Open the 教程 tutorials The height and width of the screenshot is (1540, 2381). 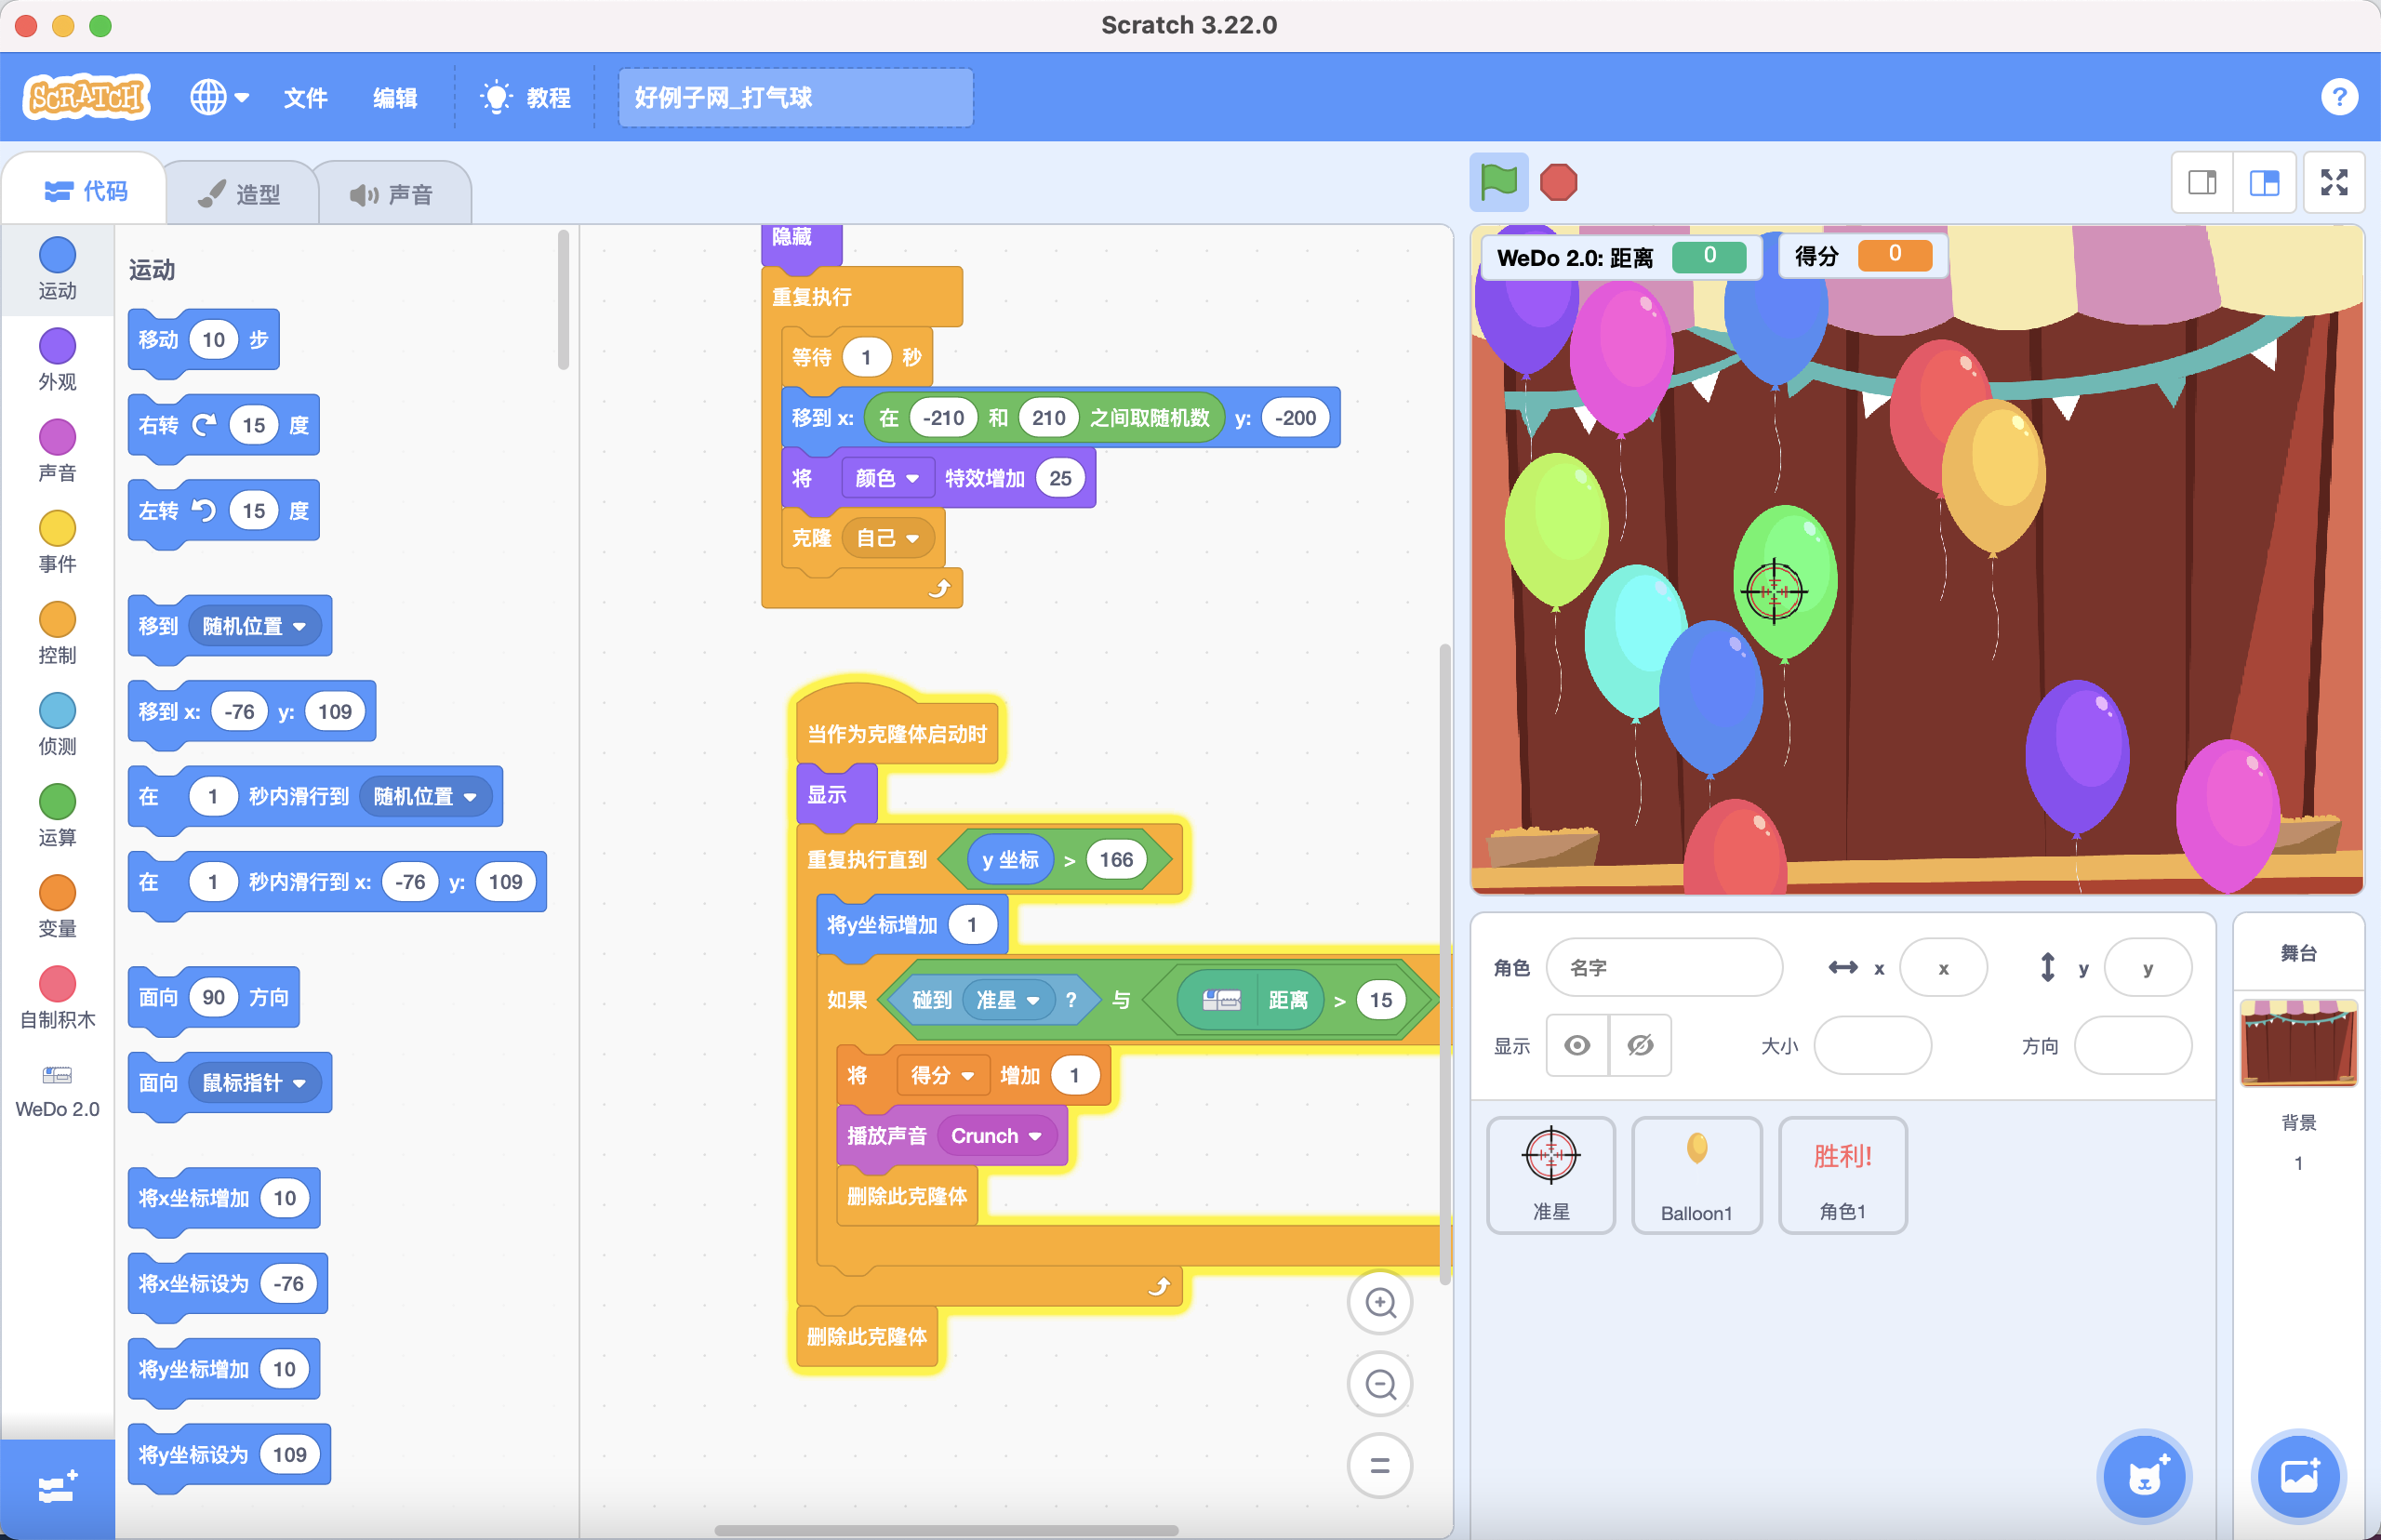(x=526, y=97)
